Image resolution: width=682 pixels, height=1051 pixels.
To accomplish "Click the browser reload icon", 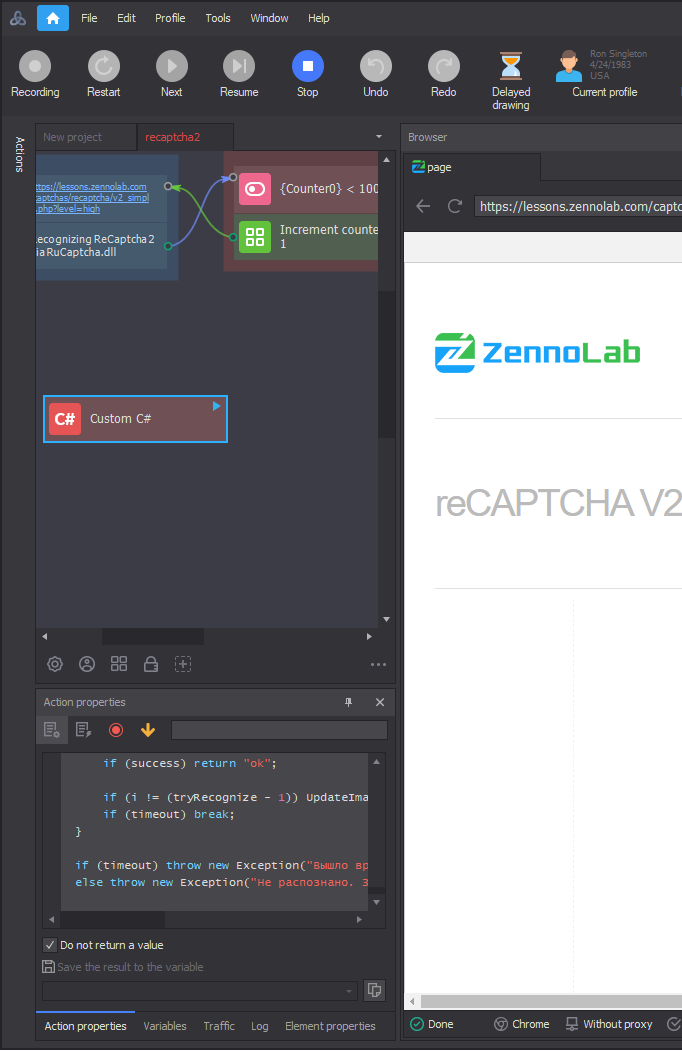I will (455, 206).
